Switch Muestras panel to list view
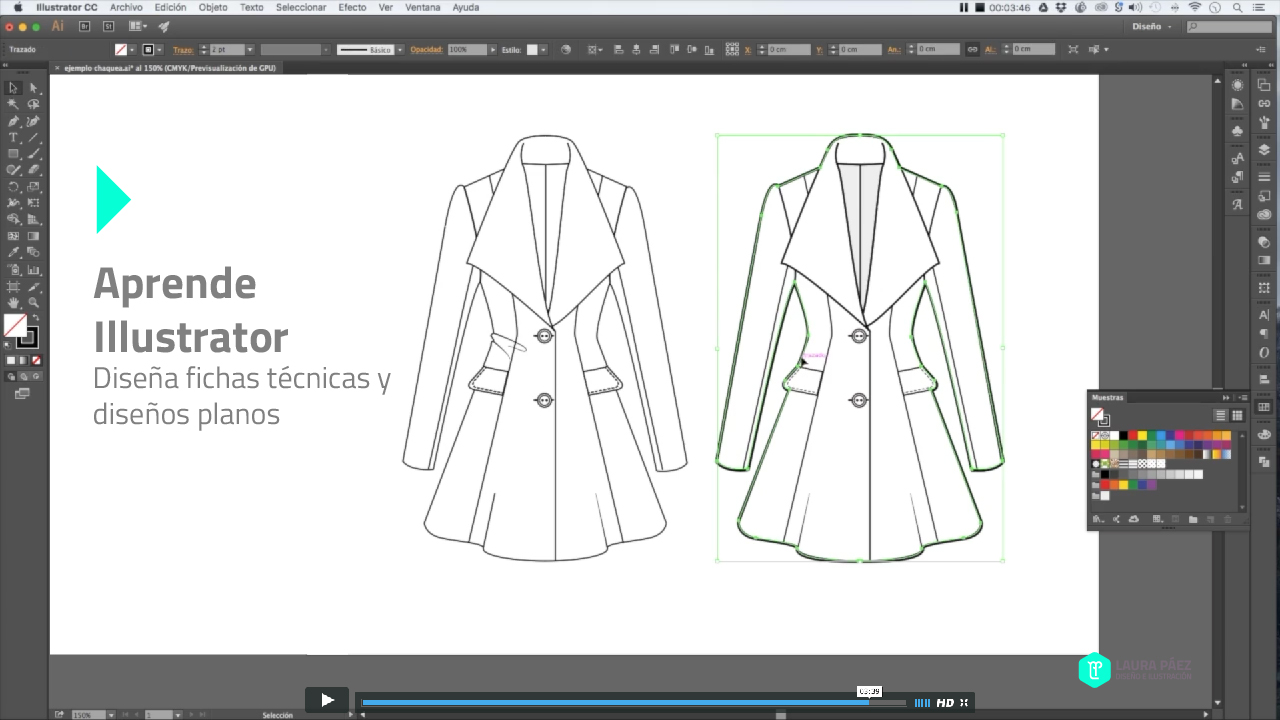The width and height of the screenshot is (1280, 720). tap(1220, 415)
